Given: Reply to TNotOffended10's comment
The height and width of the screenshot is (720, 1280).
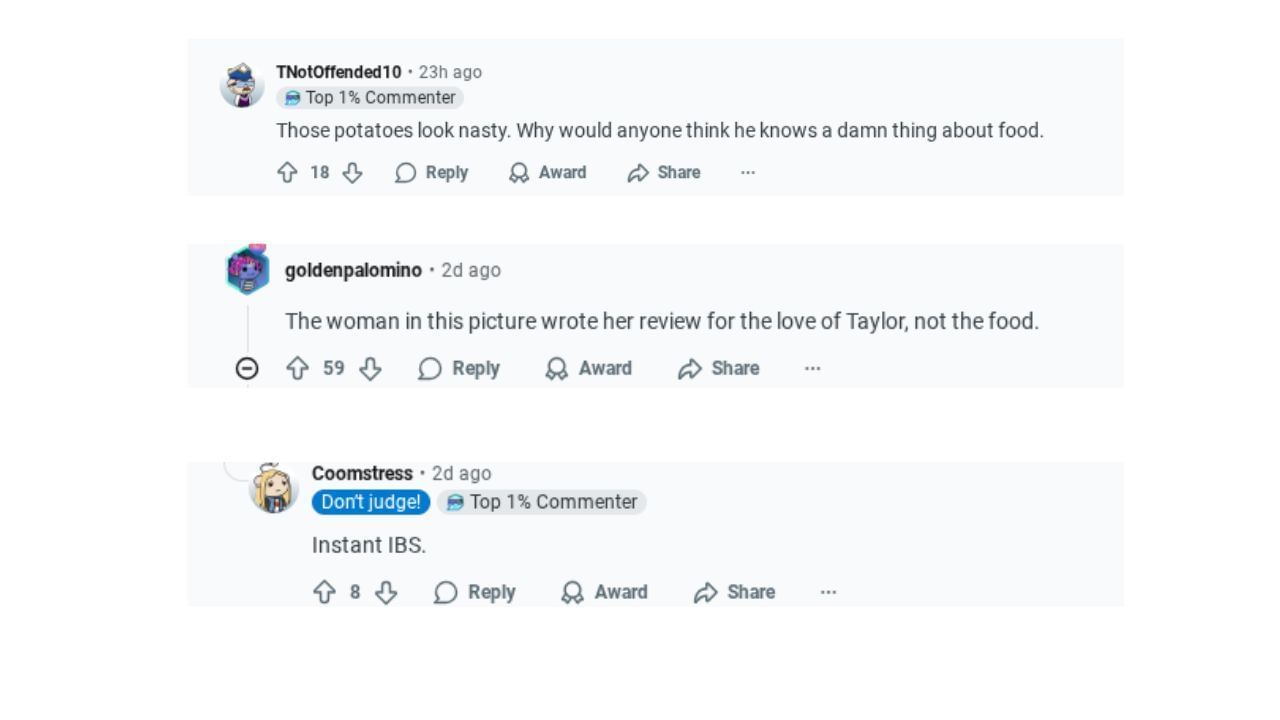Looking at the screenshot, I should coord(432,173).
